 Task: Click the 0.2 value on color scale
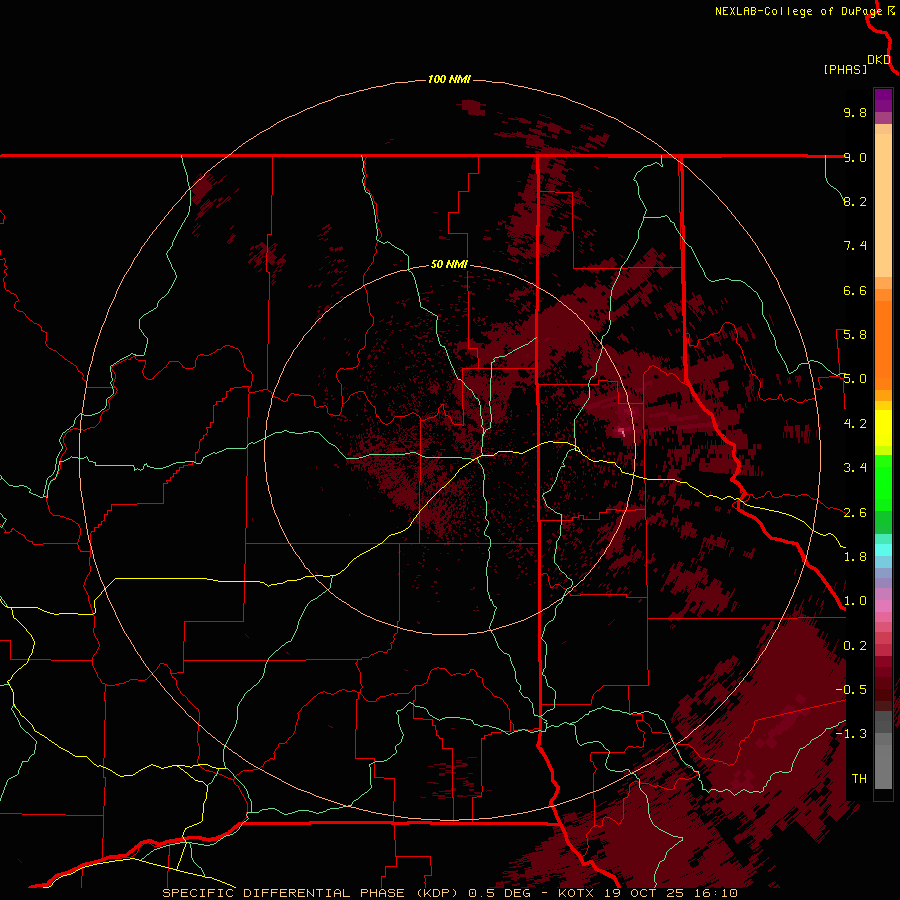855,646
